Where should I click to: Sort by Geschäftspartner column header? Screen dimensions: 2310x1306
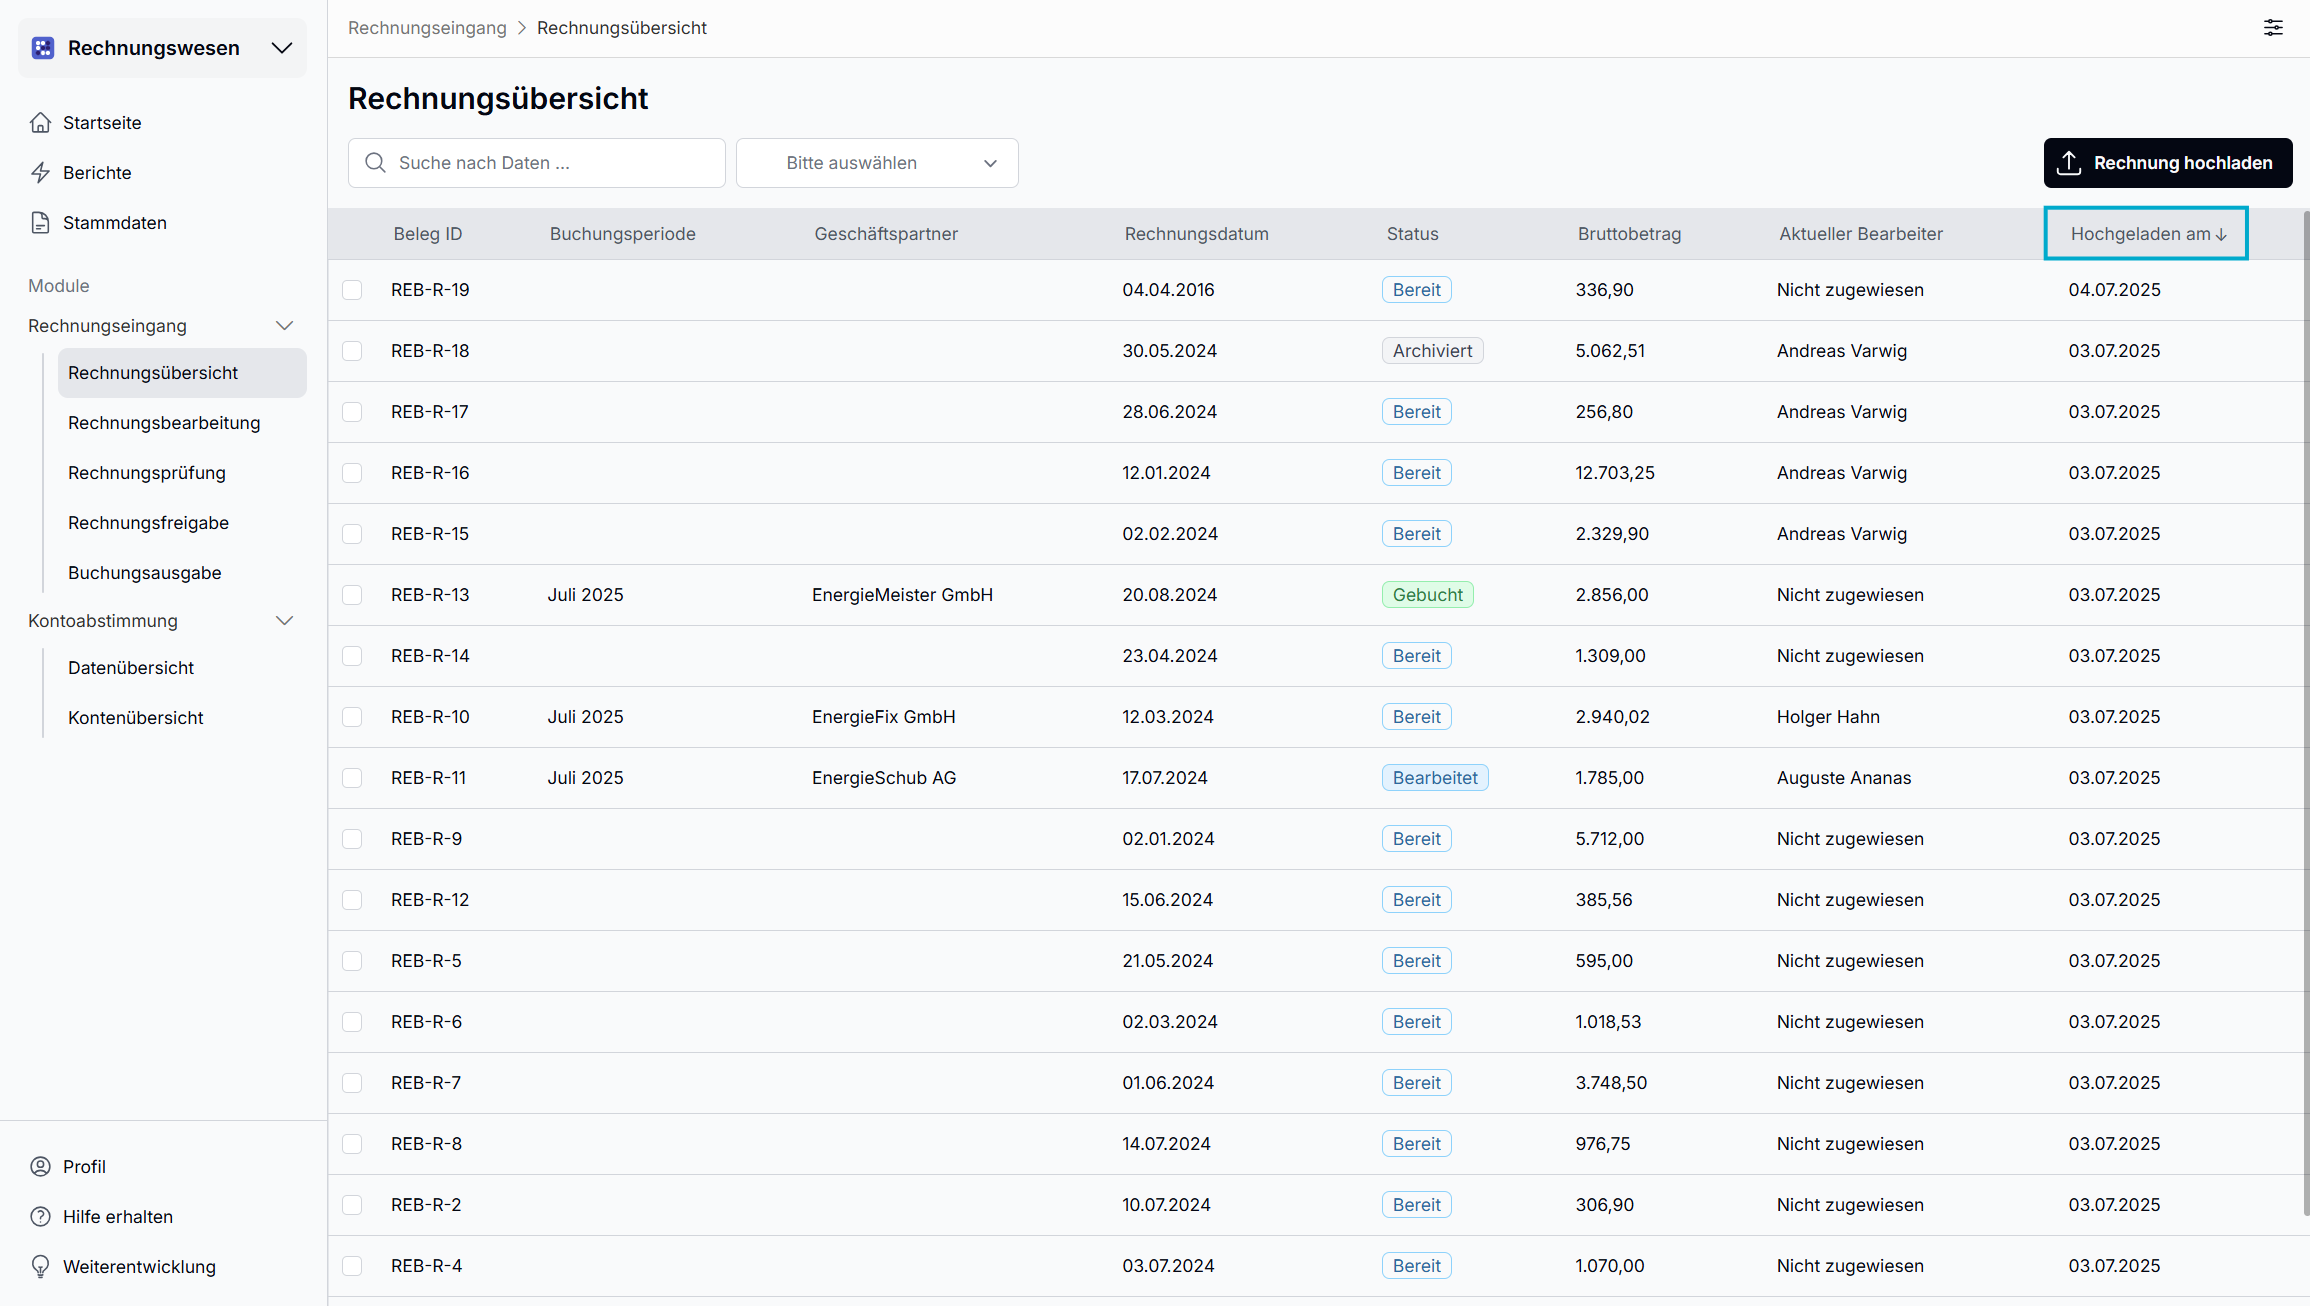886,234
